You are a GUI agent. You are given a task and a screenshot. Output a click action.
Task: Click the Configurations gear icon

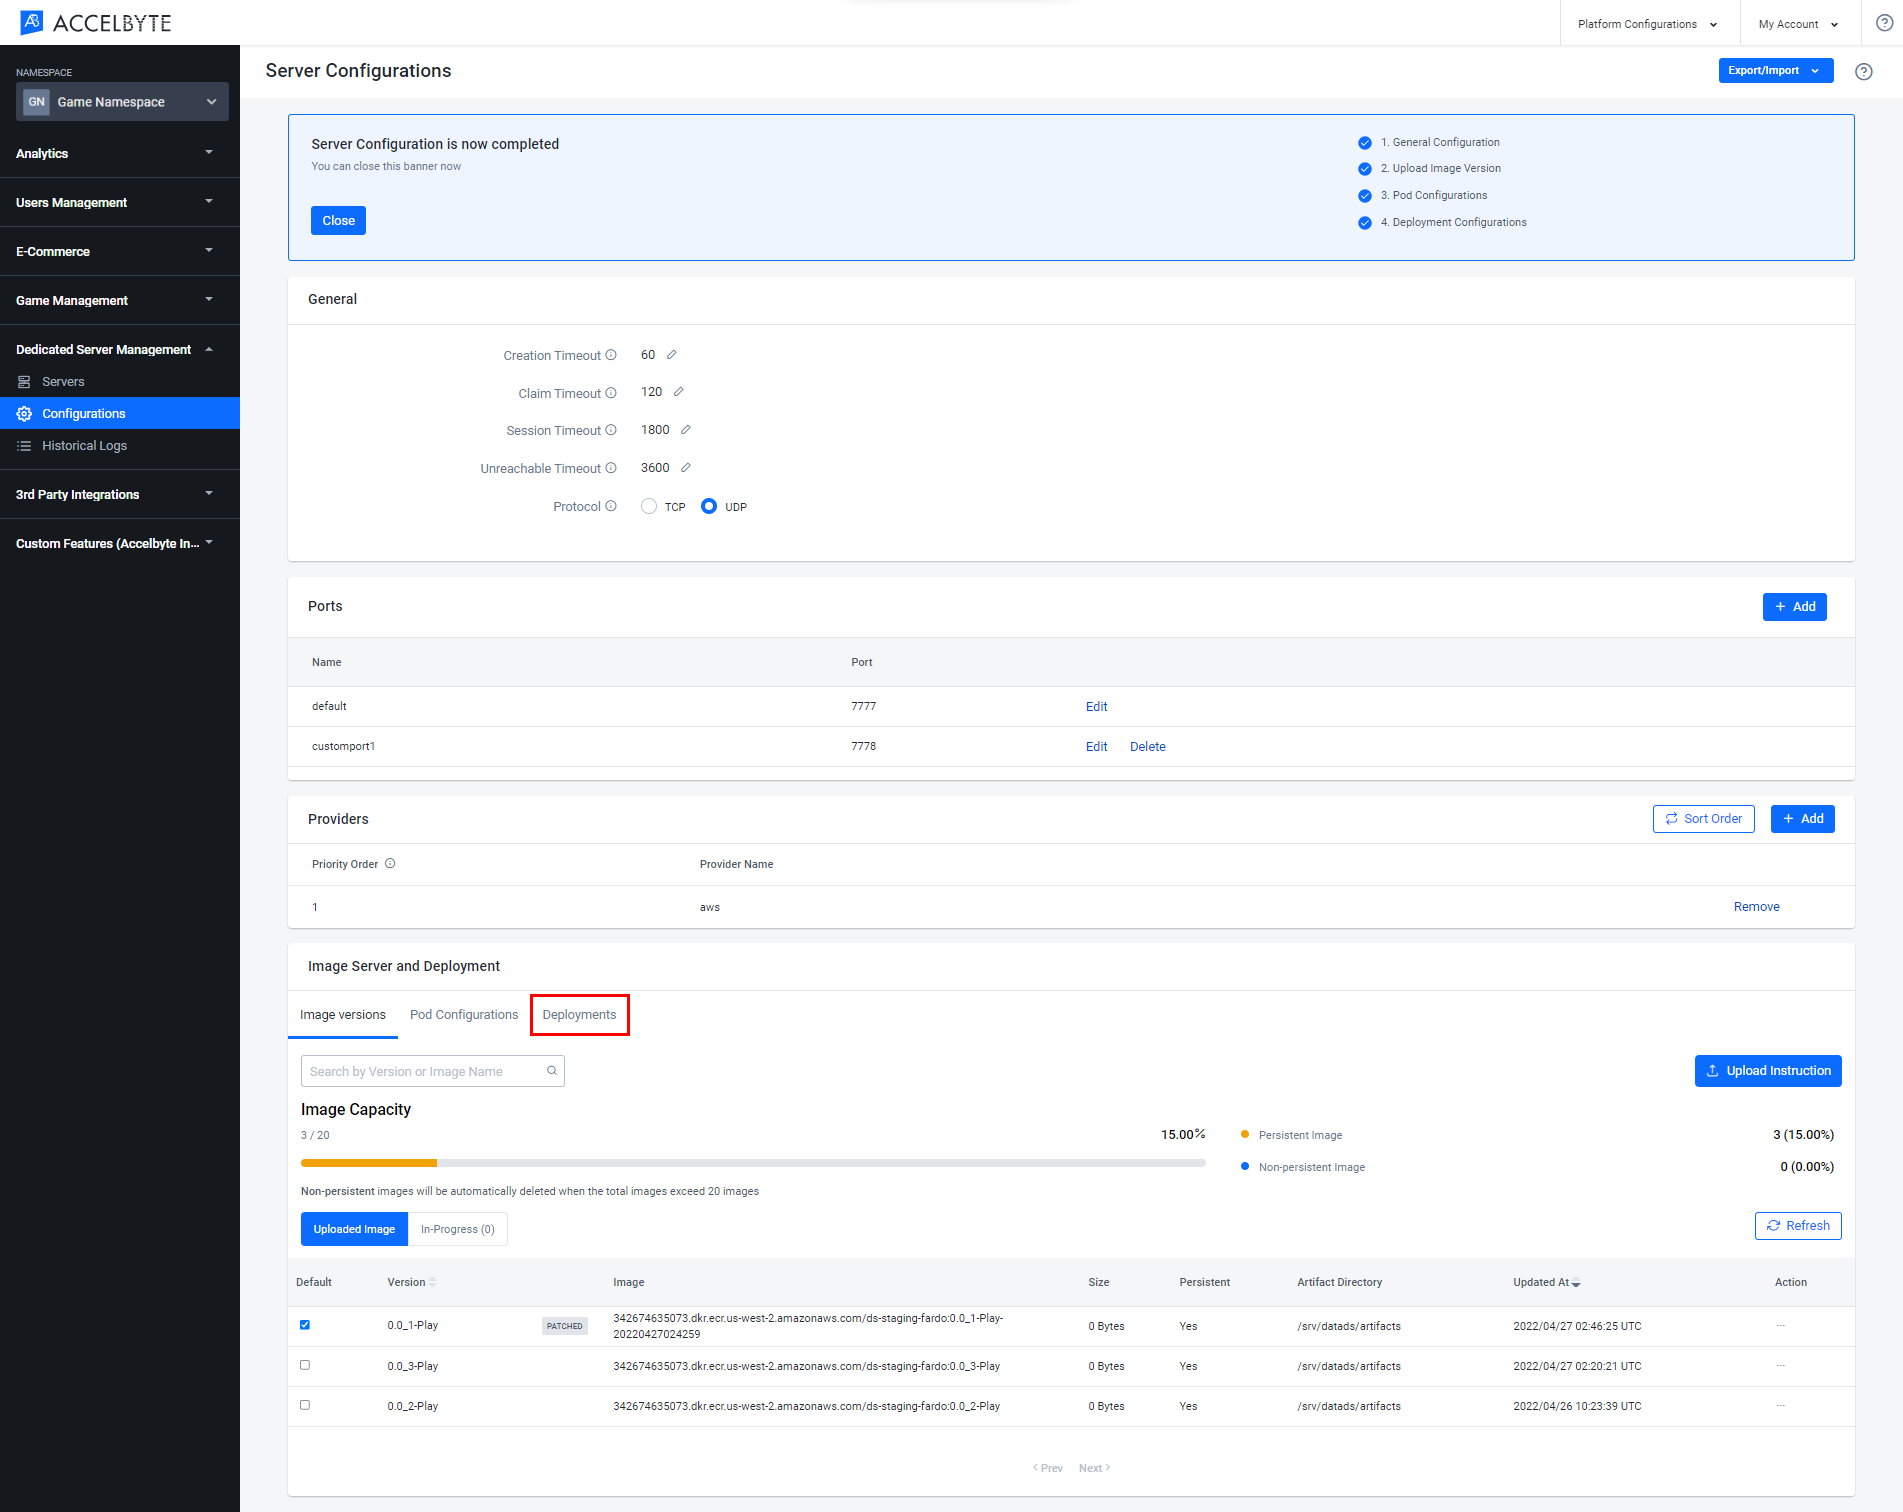click(24, 414)
